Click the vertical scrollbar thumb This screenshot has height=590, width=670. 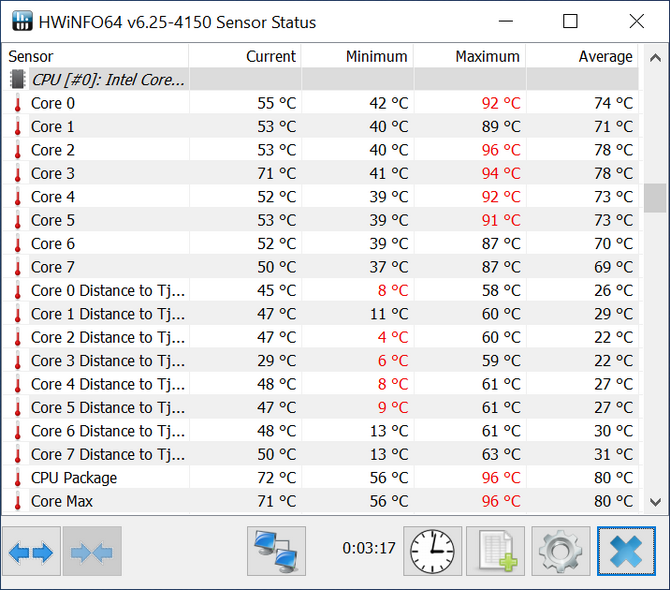click(x=655, y=198)
